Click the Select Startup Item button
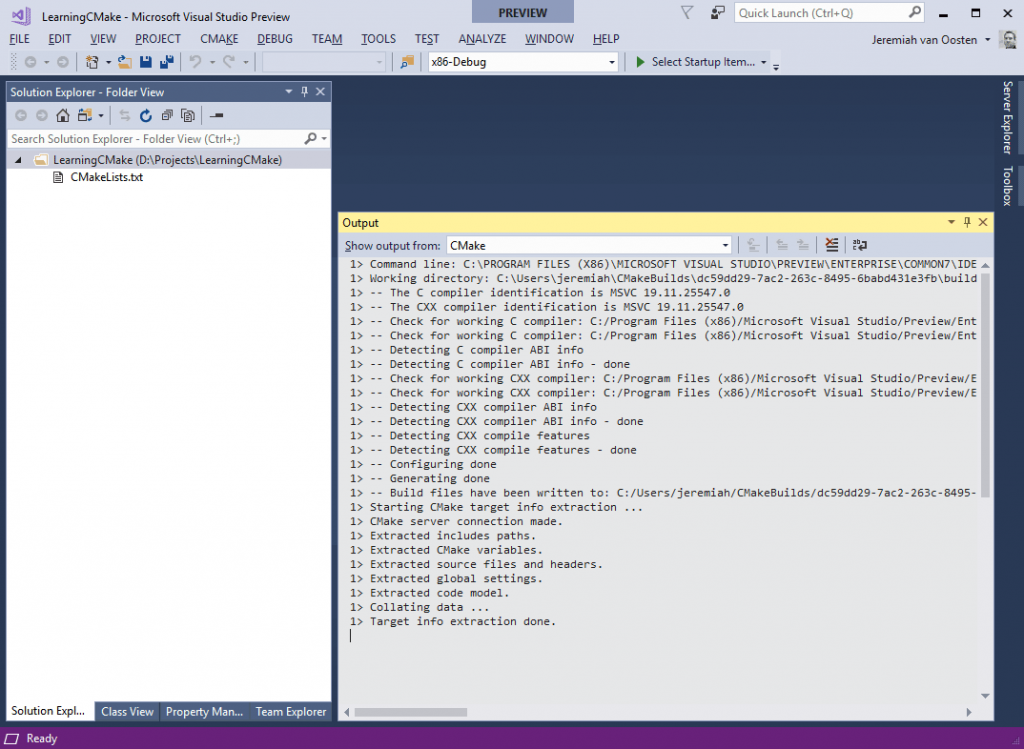1024x749 pixels. coord(696,61)
